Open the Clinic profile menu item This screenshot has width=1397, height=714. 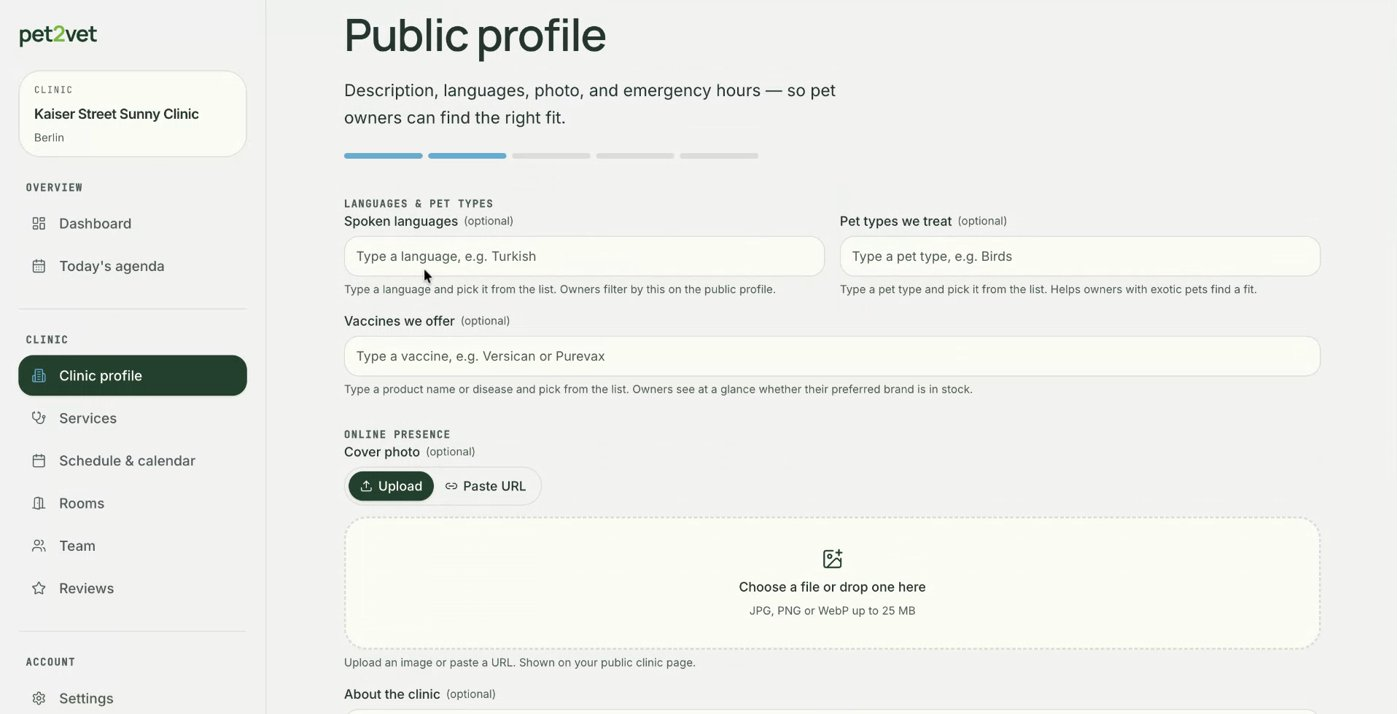point(133,376)
